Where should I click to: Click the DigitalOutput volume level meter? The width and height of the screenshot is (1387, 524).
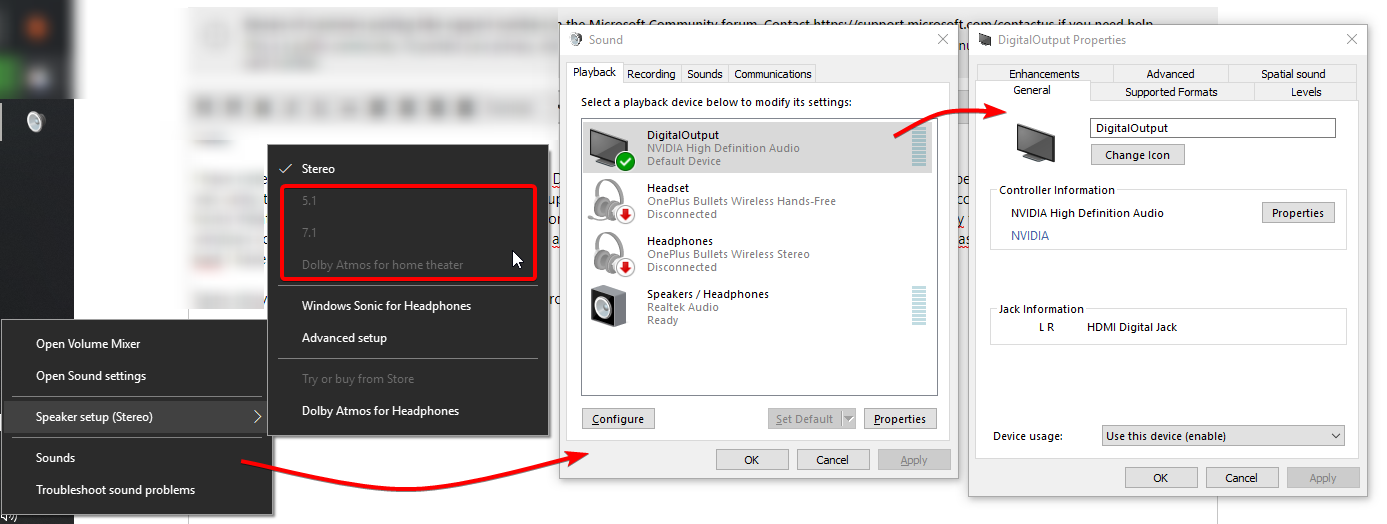pos(919,148)
